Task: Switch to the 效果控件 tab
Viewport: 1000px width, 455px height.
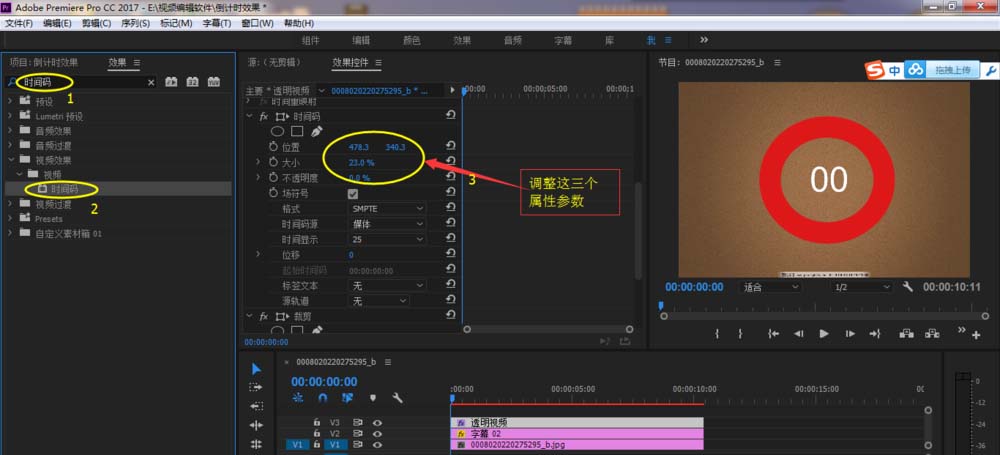Action: (x=356, y=62)
